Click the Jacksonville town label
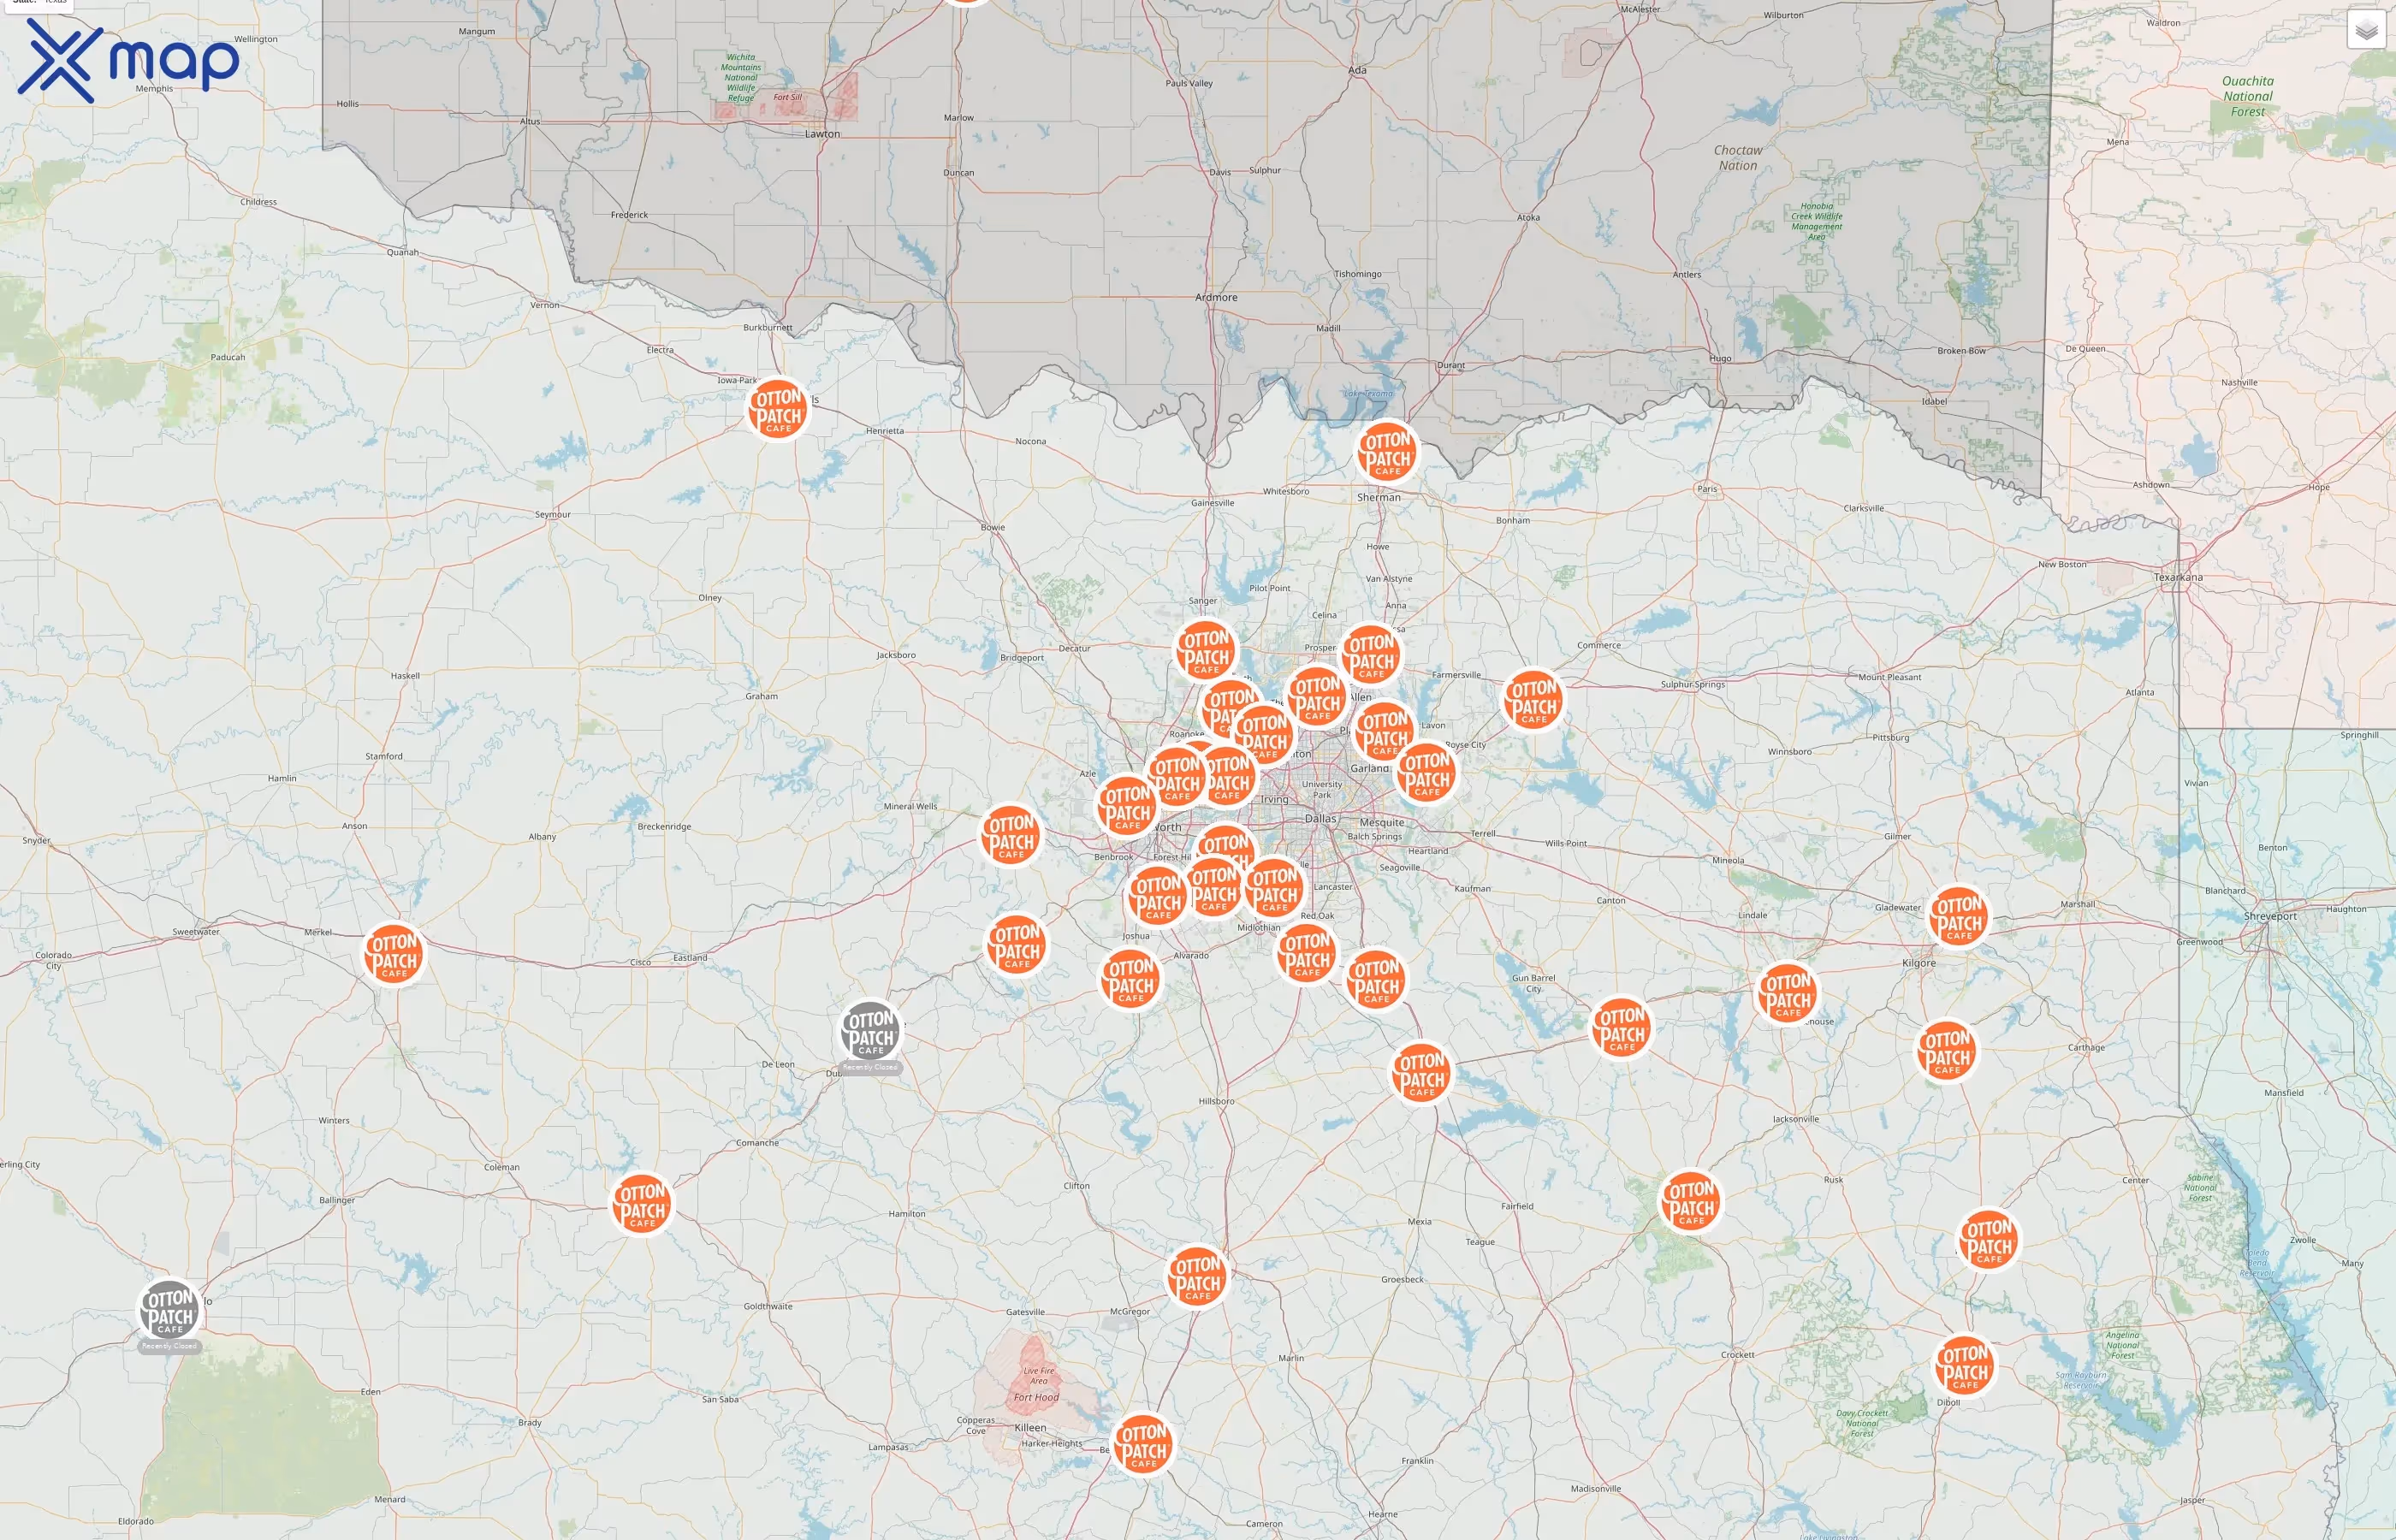This screenshot has width=2396, height=1540. tap(1796, 1119)
